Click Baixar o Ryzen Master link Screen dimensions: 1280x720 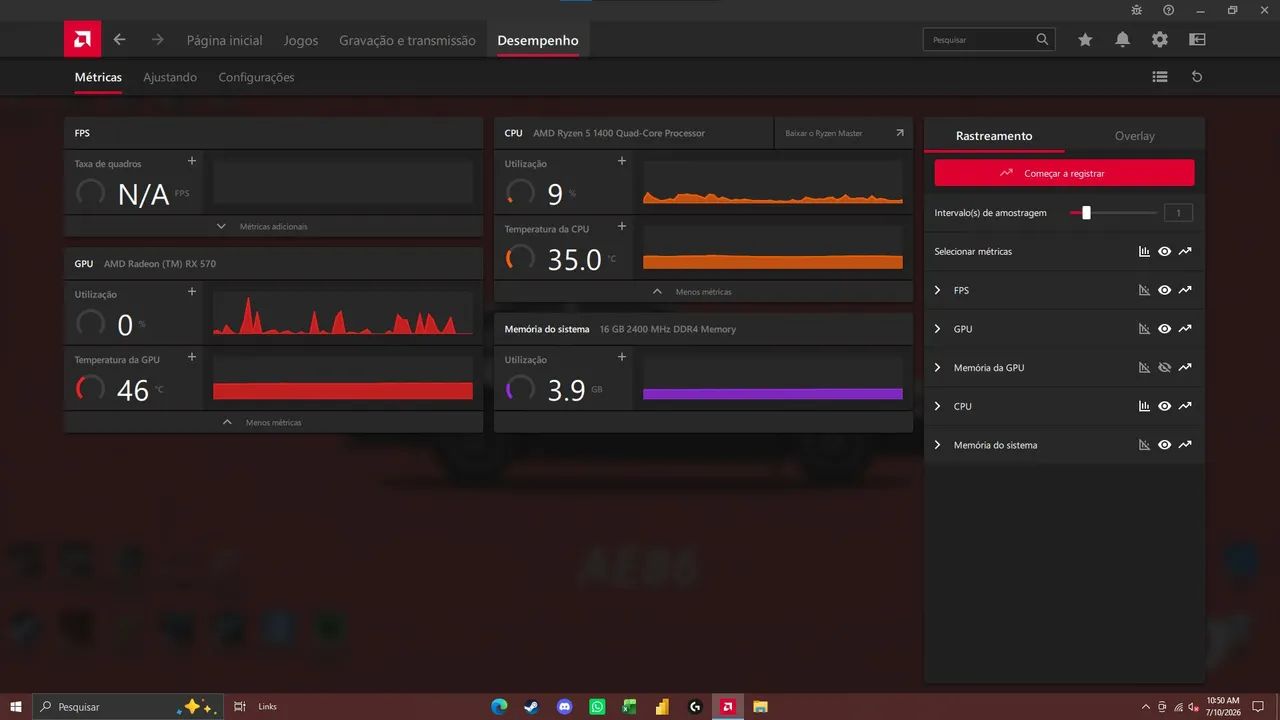tap(844, 133)
